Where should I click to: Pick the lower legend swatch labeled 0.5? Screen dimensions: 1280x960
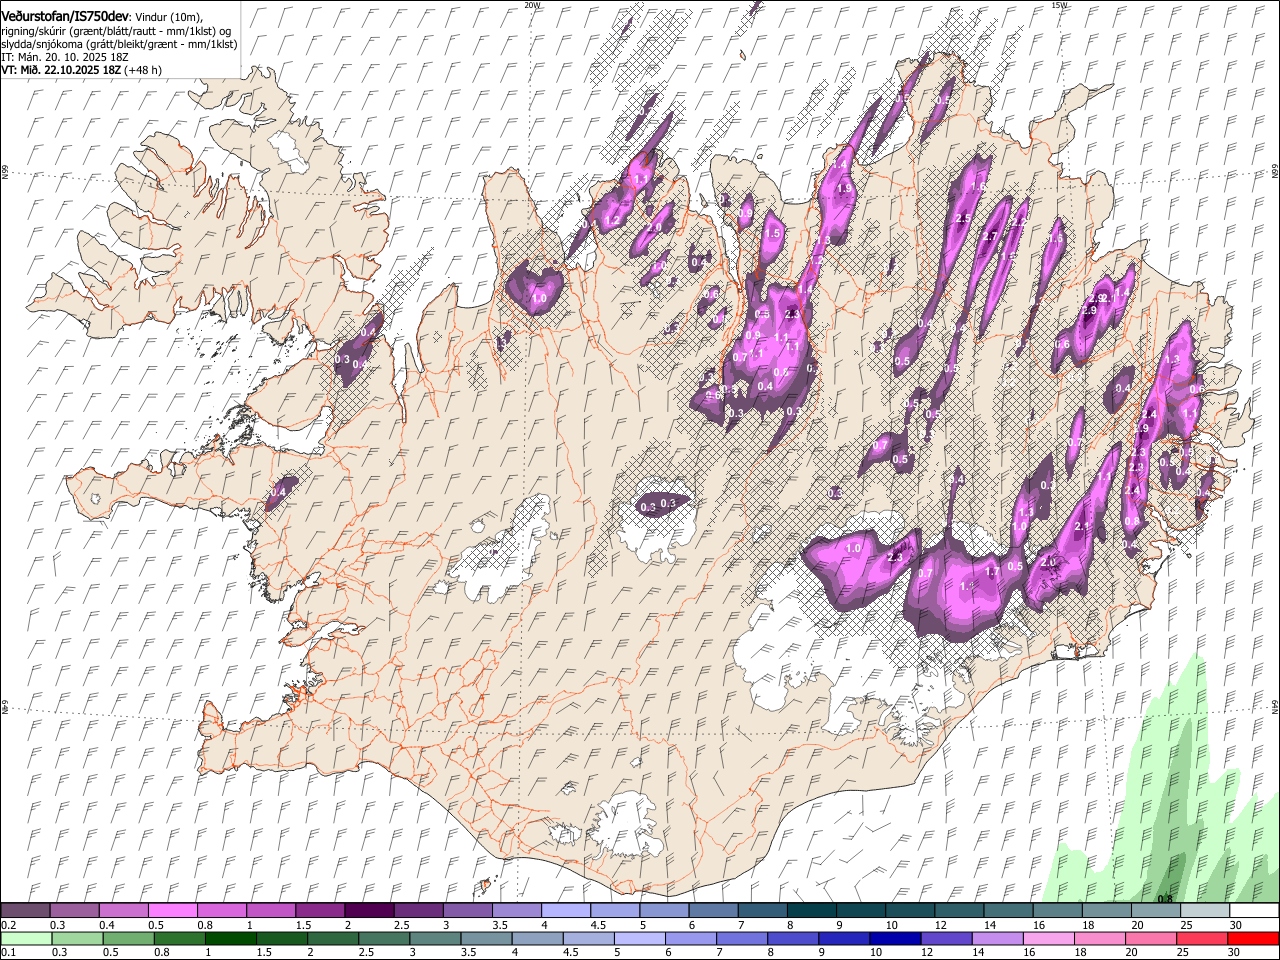(128, 939)
